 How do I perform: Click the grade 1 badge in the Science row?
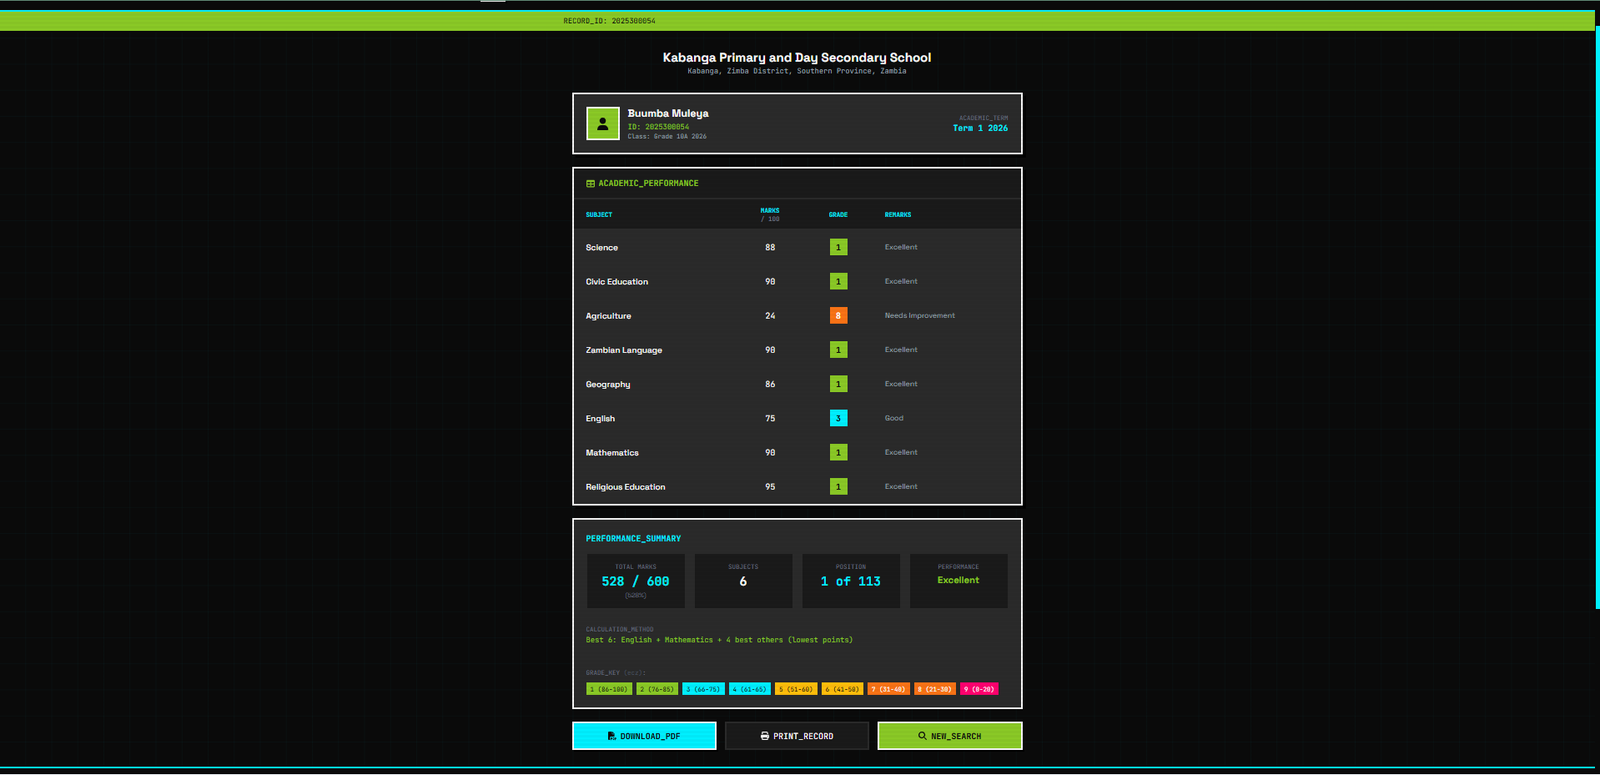pyautogui.click(x=838, y=247)
